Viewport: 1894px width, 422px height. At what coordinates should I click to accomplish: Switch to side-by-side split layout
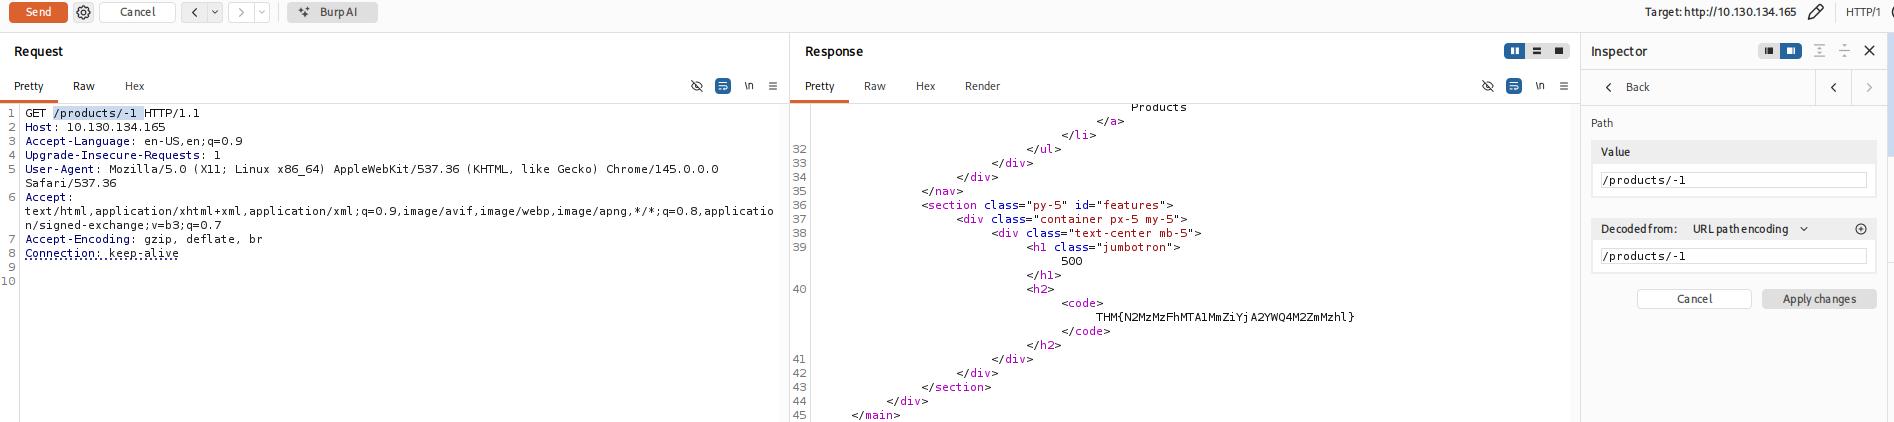[x=1515, y=51]
